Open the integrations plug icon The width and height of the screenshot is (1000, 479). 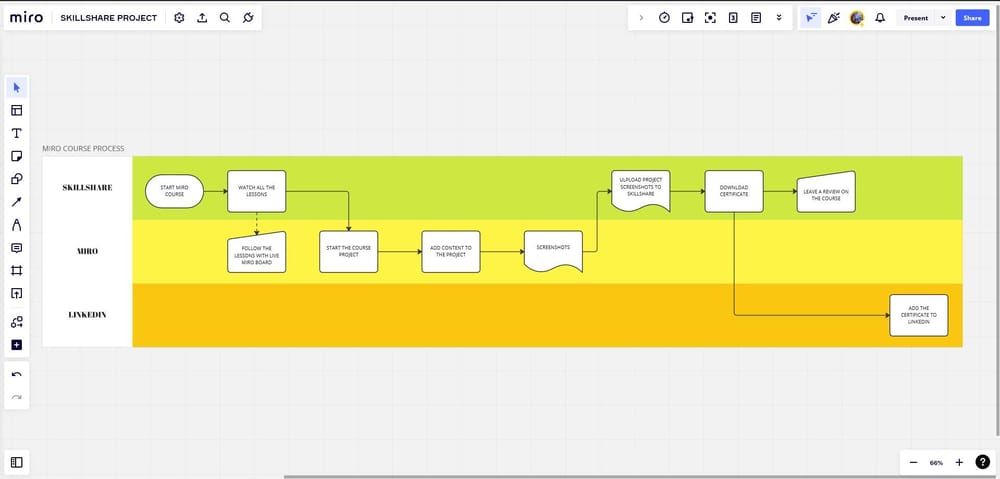(248, 18)
